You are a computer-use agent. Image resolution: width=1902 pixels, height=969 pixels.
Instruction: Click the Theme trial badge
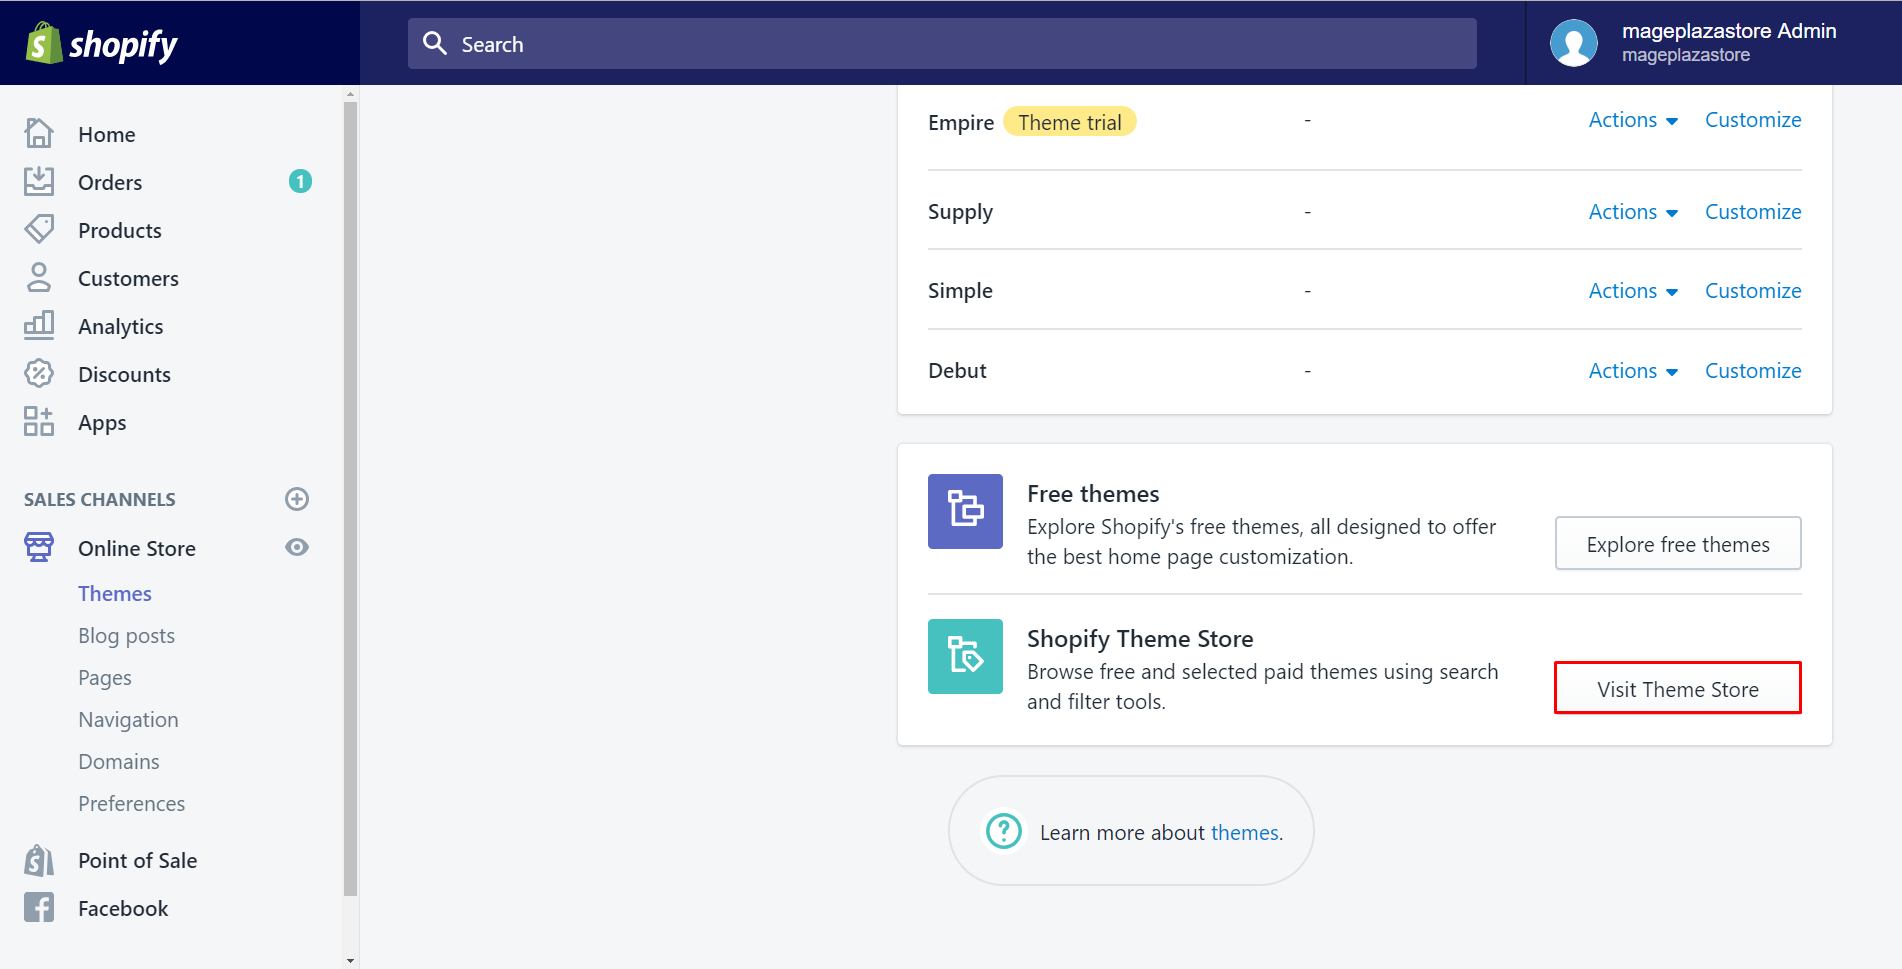[x=1070, y=122]
